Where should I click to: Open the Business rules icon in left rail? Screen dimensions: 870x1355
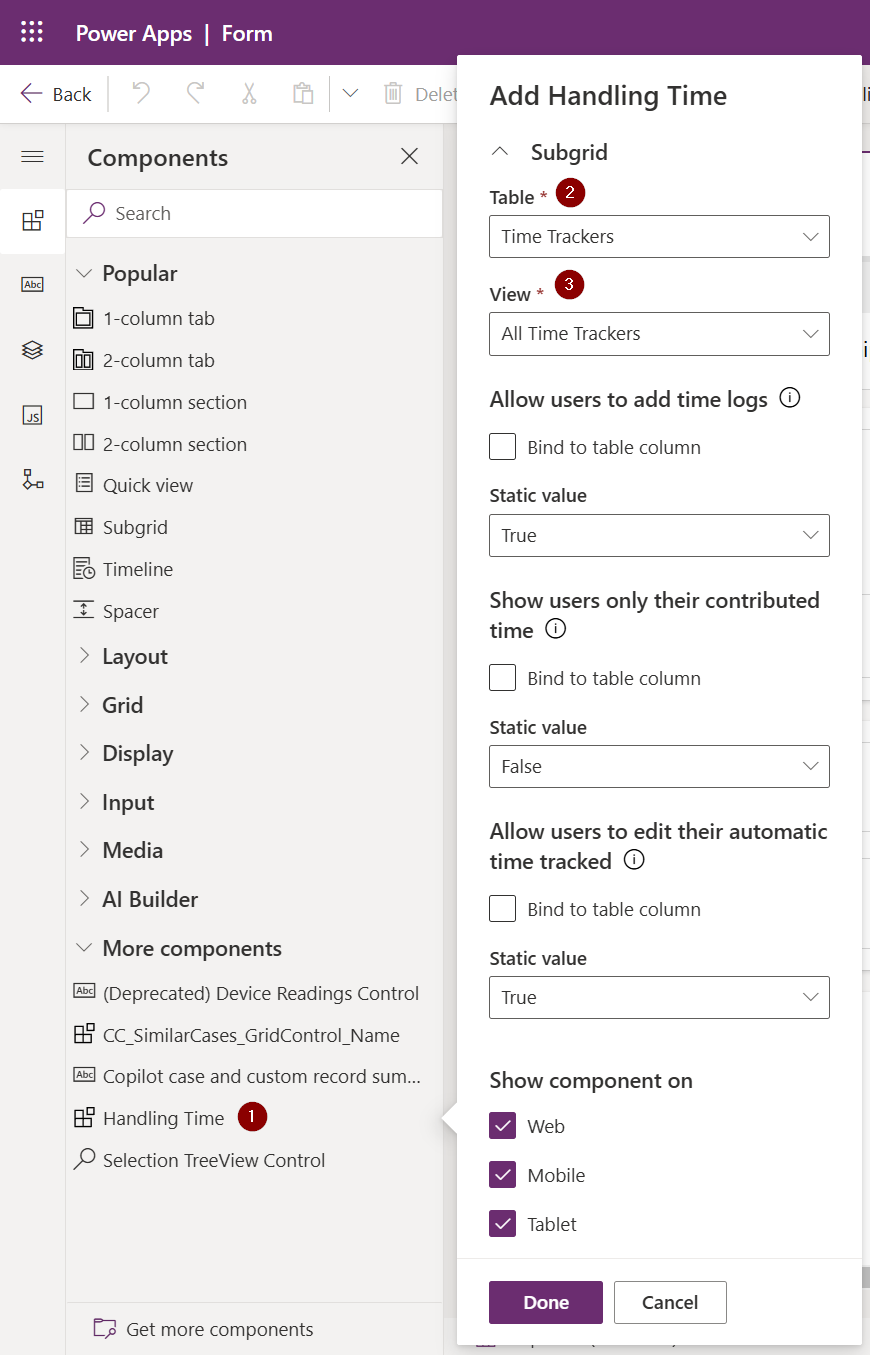pos(33,480)
